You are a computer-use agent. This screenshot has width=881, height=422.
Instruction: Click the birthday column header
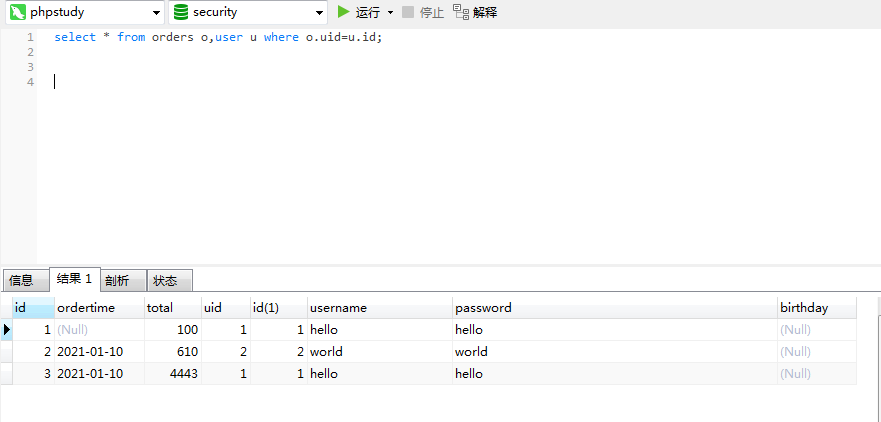coord(817,307)
